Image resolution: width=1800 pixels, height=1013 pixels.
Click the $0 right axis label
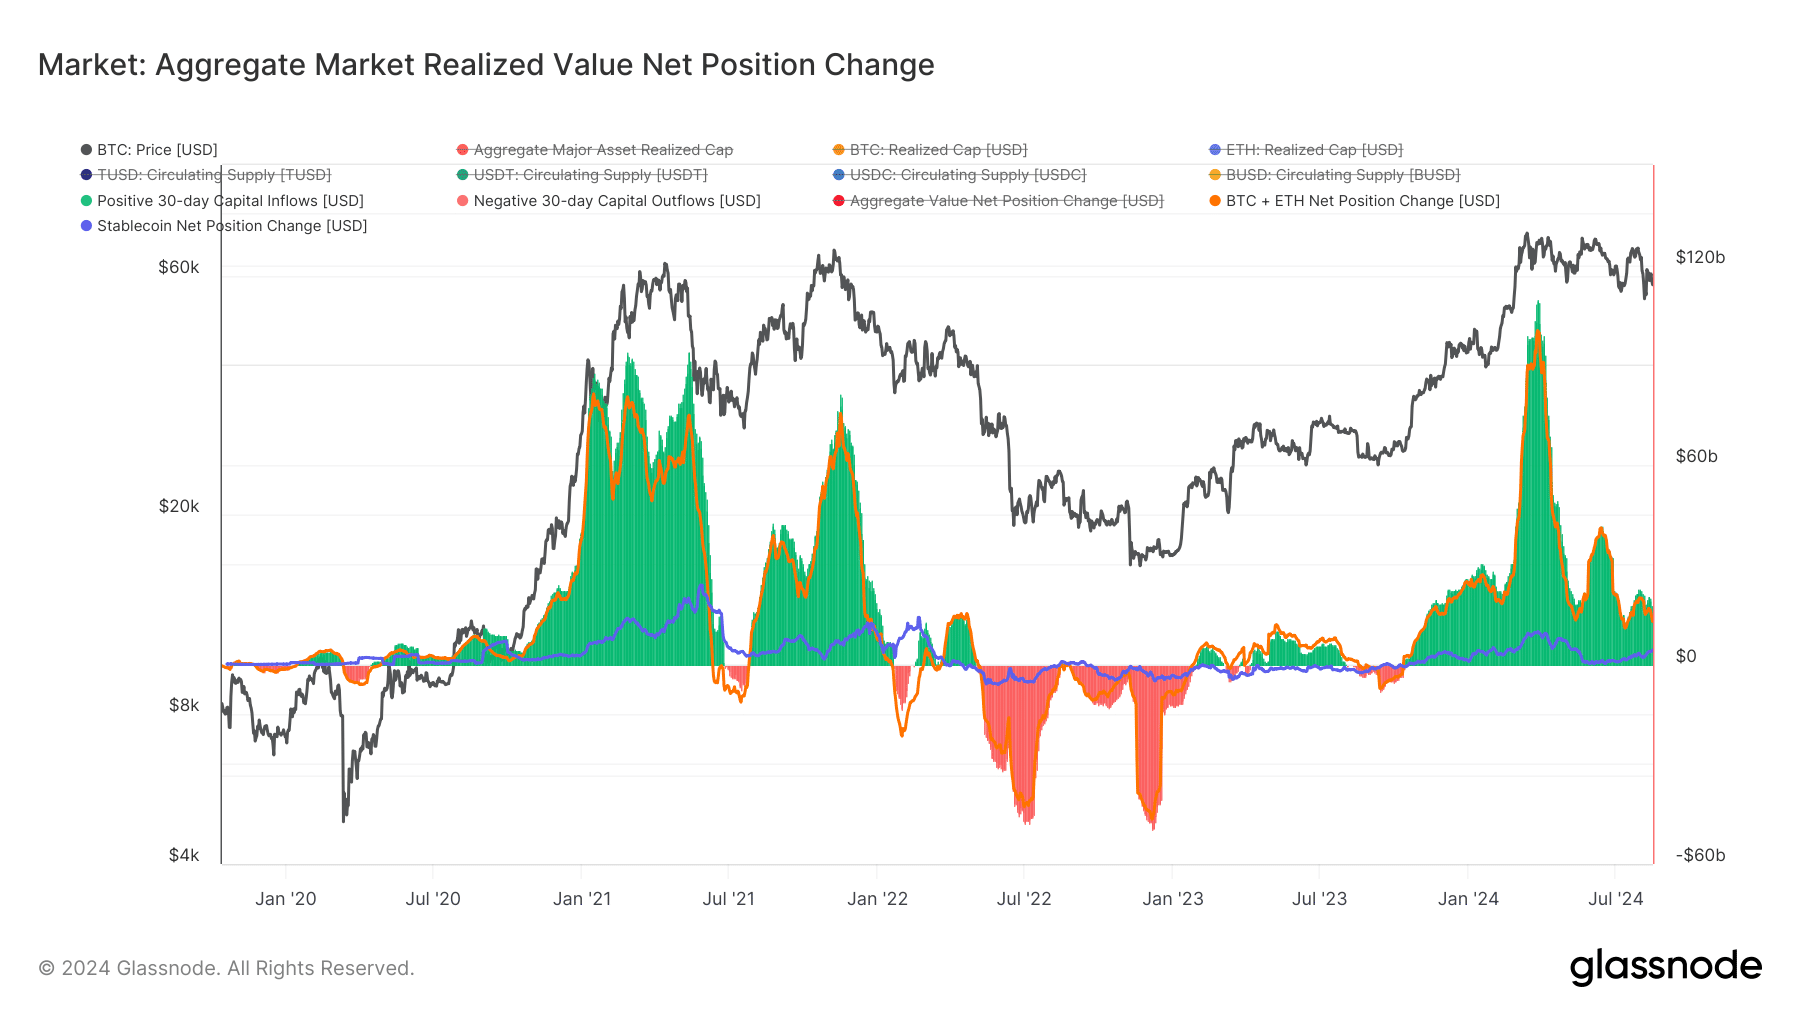coord(1686,656)
